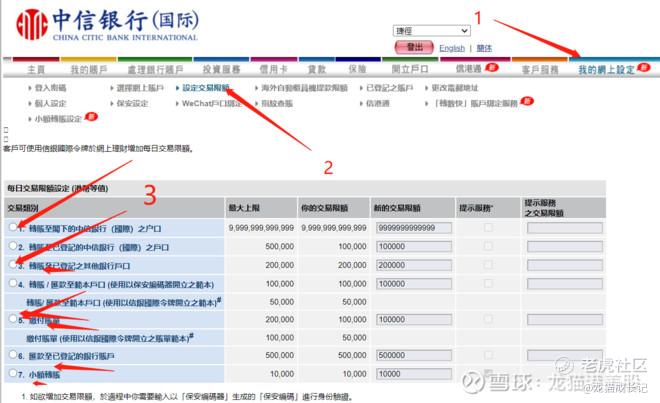Click the 每日交易限額設定 section title
This screenshot has width=660, height=403.
coord(58,189)
